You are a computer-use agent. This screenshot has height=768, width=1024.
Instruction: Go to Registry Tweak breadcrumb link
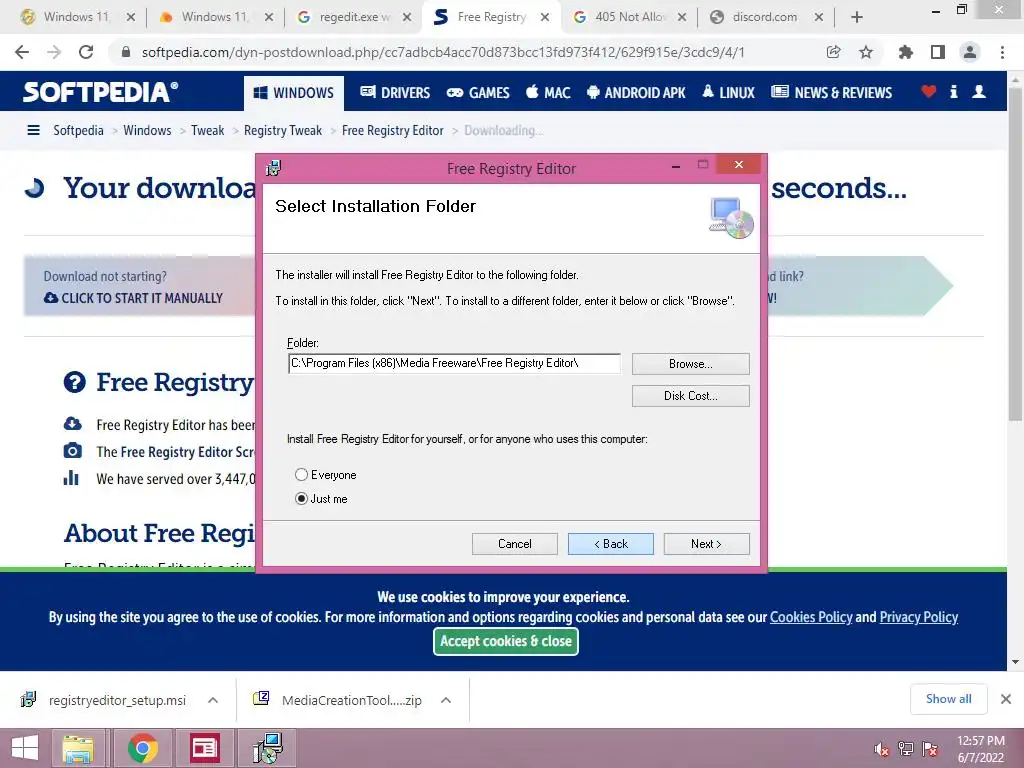tap(283, 131)
